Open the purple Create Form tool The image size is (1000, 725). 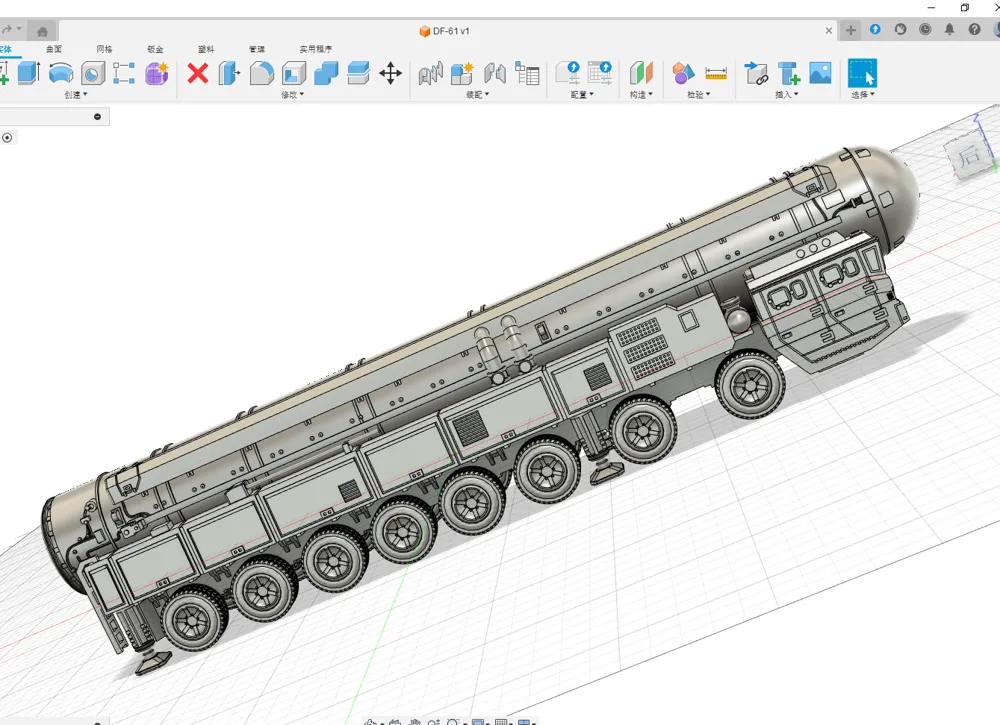(157, 73)
